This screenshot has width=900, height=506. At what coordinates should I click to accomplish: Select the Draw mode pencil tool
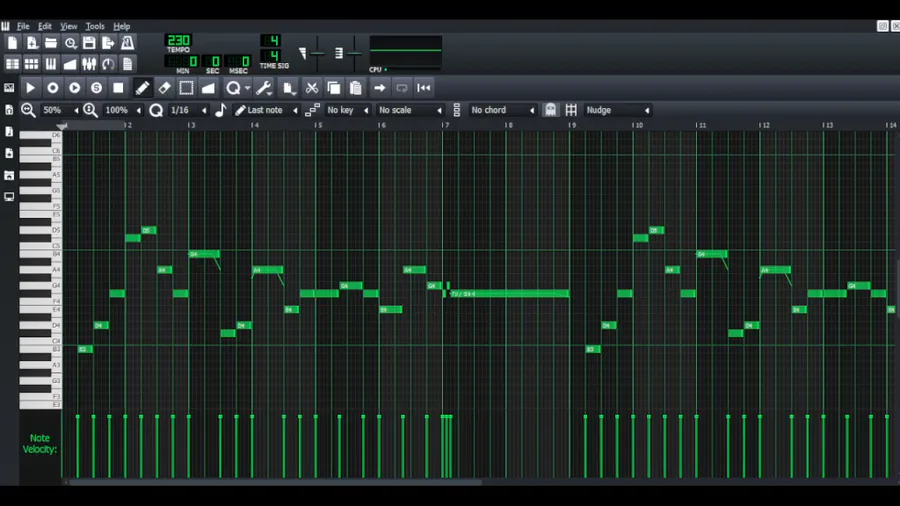(x=142, y=88)
